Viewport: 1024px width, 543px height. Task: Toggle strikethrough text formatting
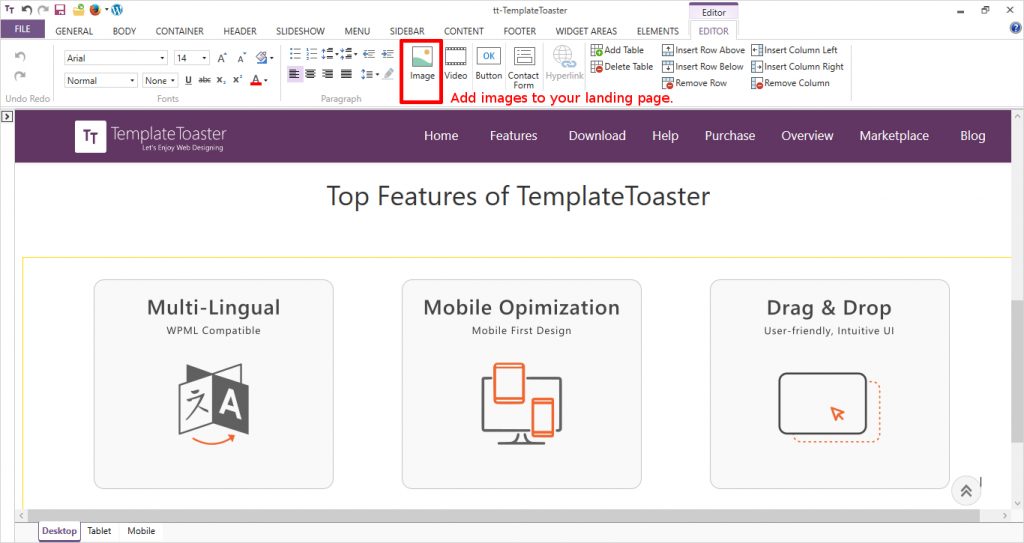[x=204, y=80]
